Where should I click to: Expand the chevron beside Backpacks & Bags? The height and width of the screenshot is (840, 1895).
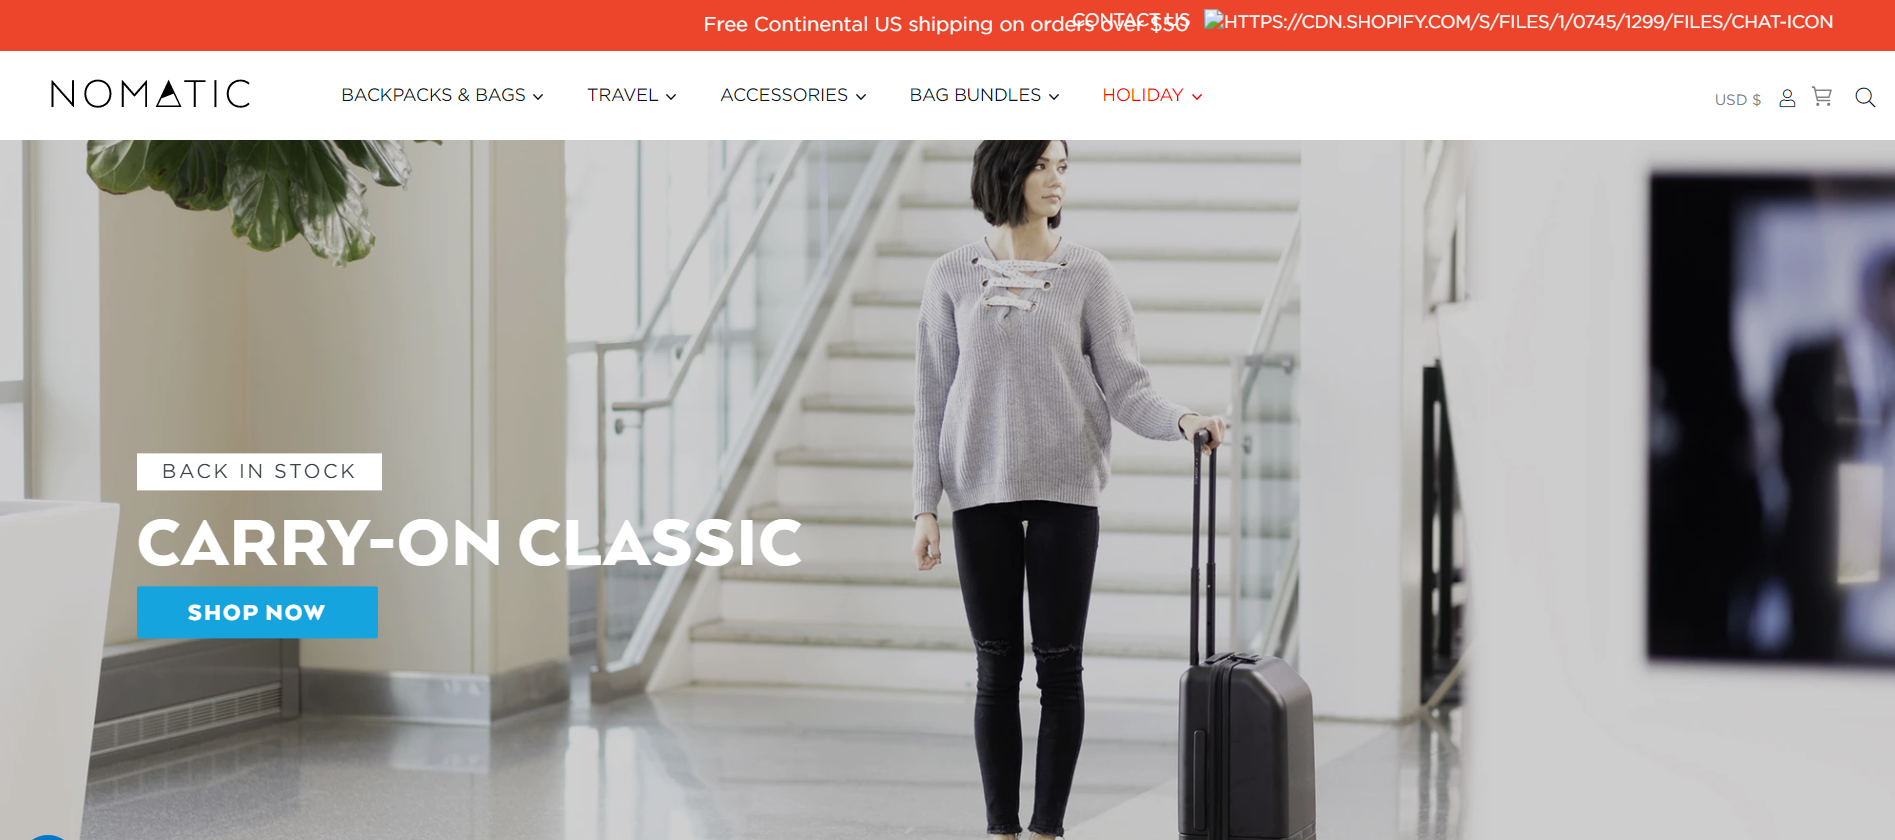click(x=538, y=97)
